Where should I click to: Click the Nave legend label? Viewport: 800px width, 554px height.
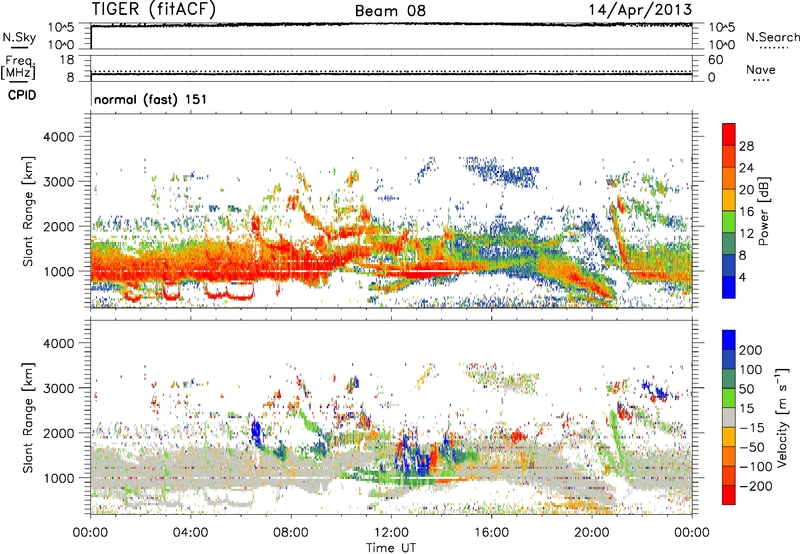[761, 69]
